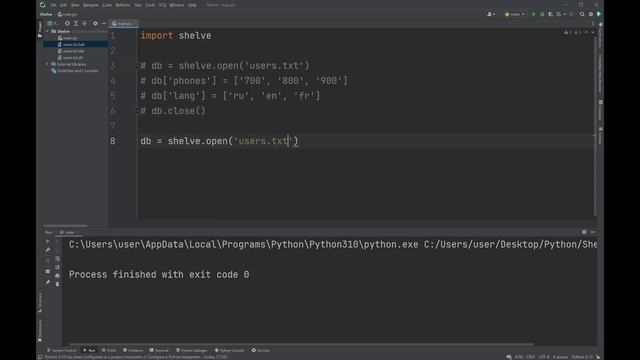Expand the External Libraries node

click(47, 64)
